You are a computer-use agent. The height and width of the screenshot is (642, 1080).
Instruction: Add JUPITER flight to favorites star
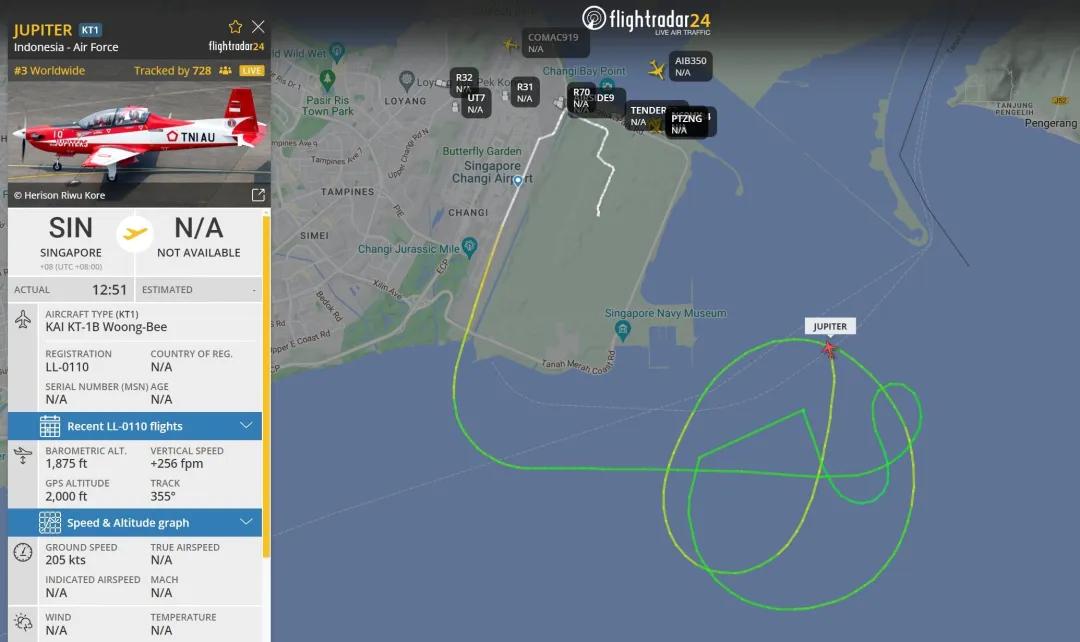236,27
